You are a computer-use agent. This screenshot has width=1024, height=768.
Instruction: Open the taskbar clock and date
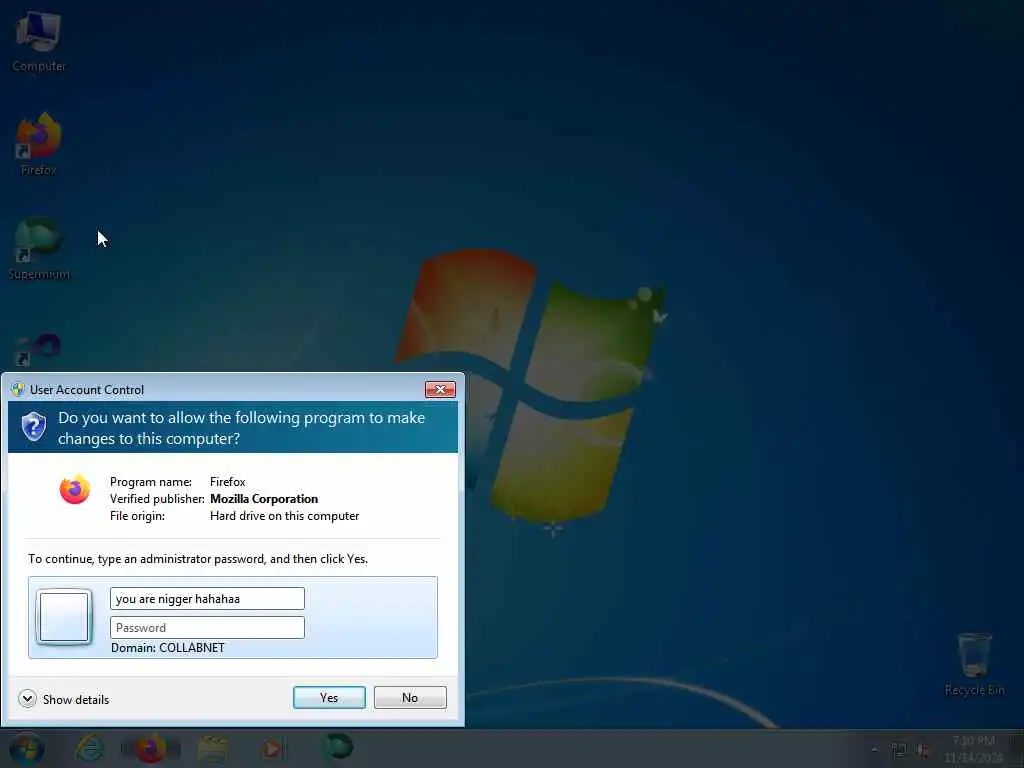[x=974, y=749]
